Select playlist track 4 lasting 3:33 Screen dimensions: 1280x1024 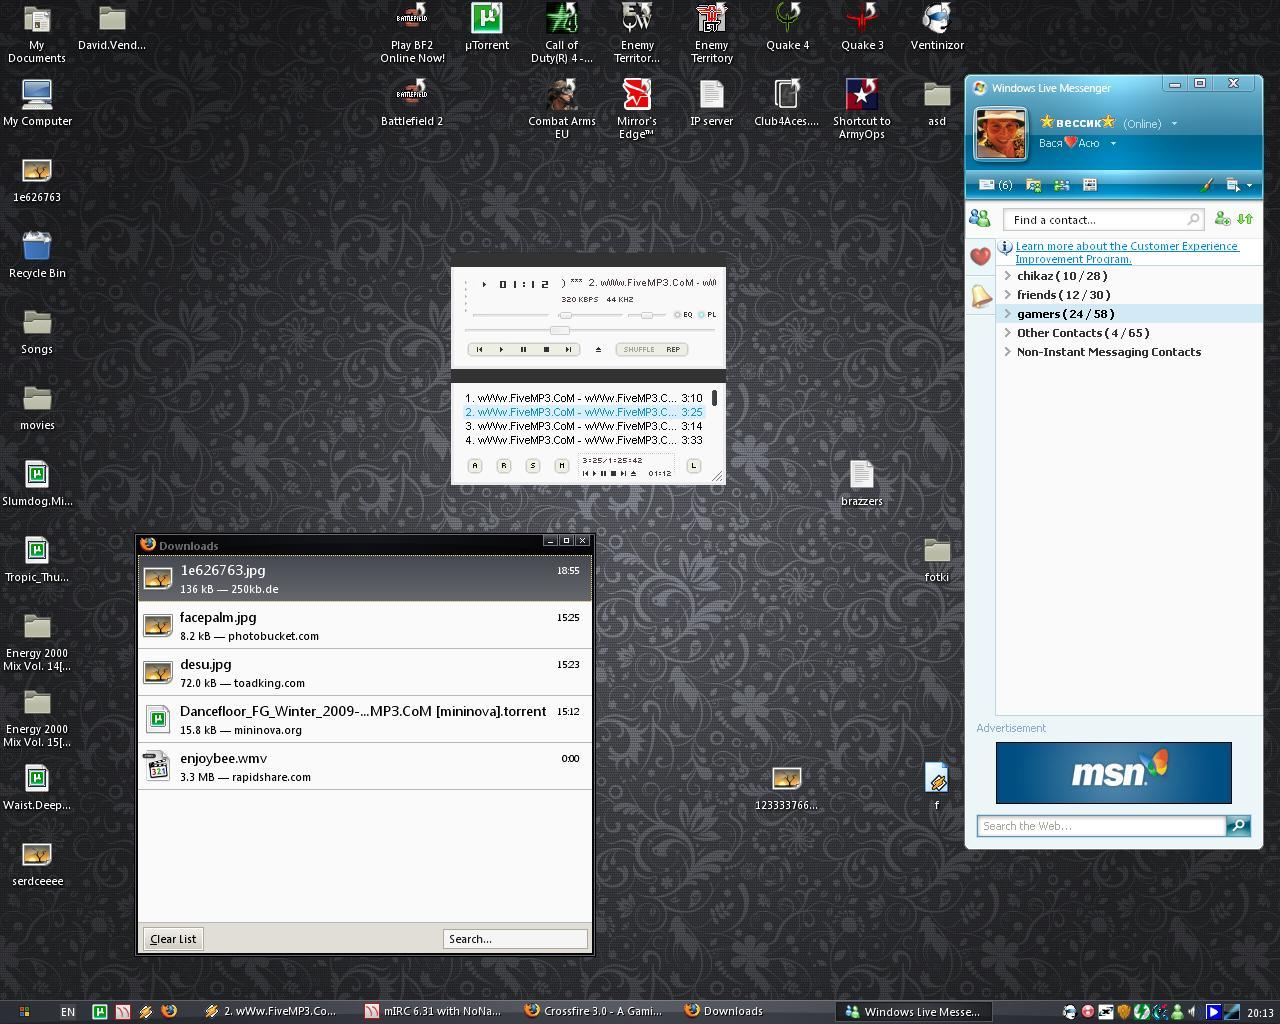[584, 440]
